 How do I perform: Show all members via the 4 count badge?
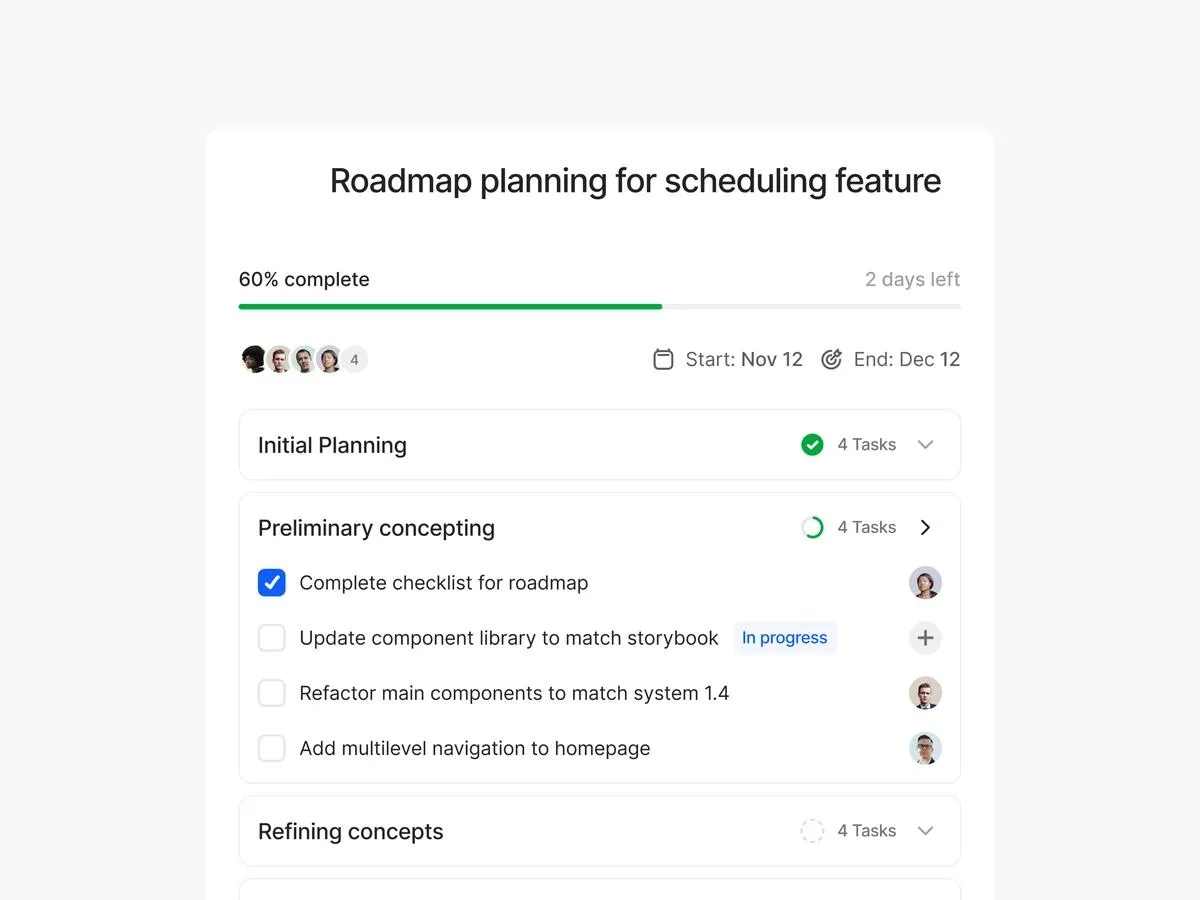(x=354, y=360)
